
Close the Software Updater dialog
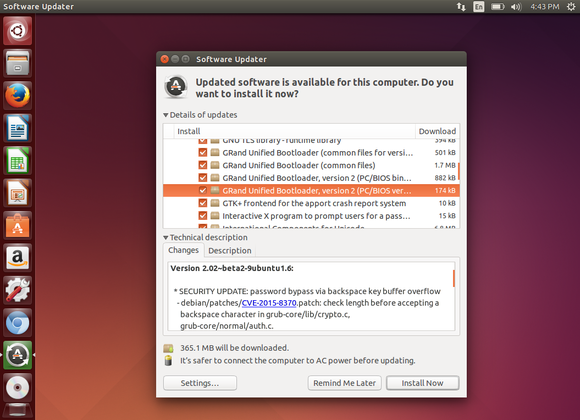[165, 59]
